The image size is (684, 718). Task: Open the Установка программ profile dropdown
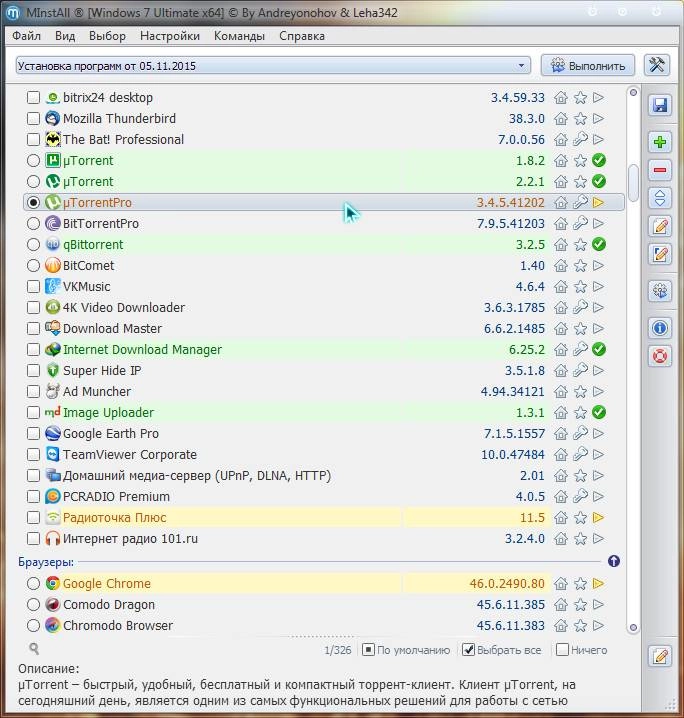click(273, 65)
